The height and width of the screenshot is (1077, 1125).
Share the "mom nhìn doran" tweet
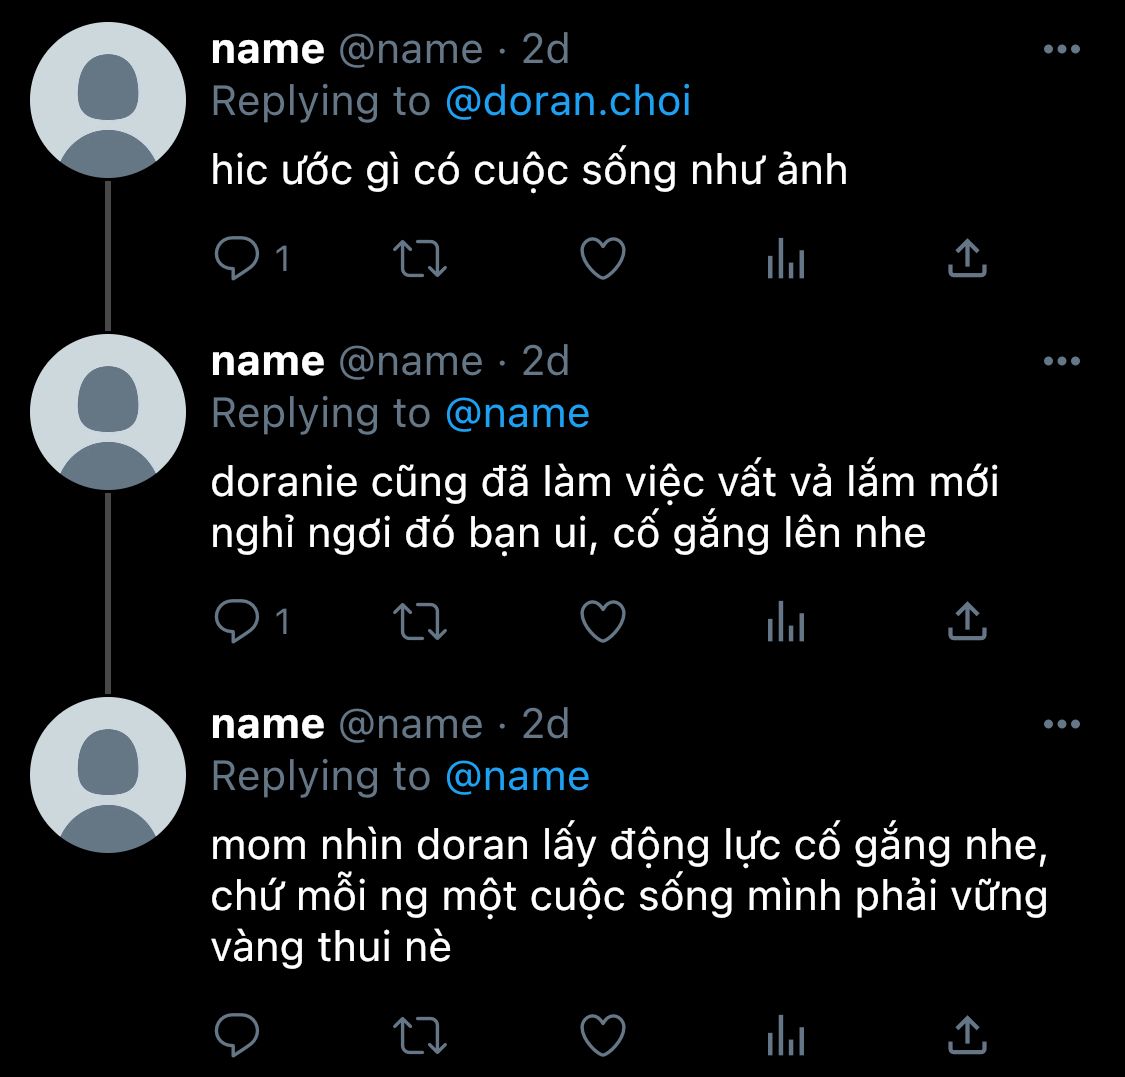(967, 1035)
